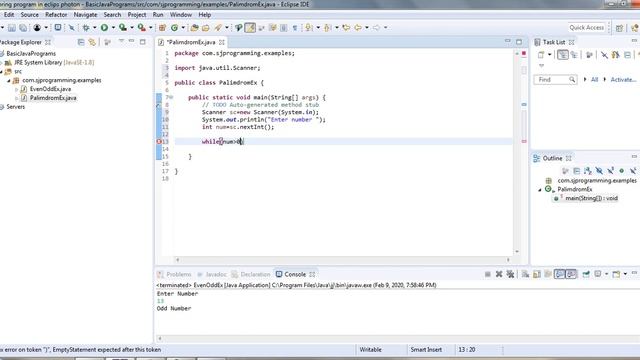This screenshot has width=640, height=360.
Task: Select PalimdromEx.java in Package Explorer
Action: (53, 98)
